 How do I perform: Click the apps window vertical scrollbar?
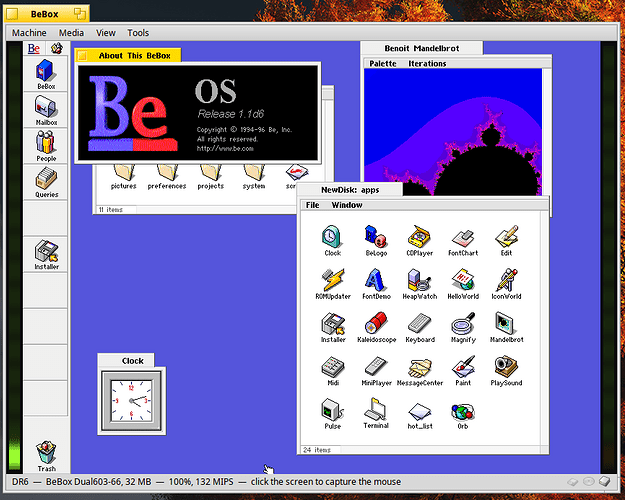pyautogui.click(x=544, y=329)
